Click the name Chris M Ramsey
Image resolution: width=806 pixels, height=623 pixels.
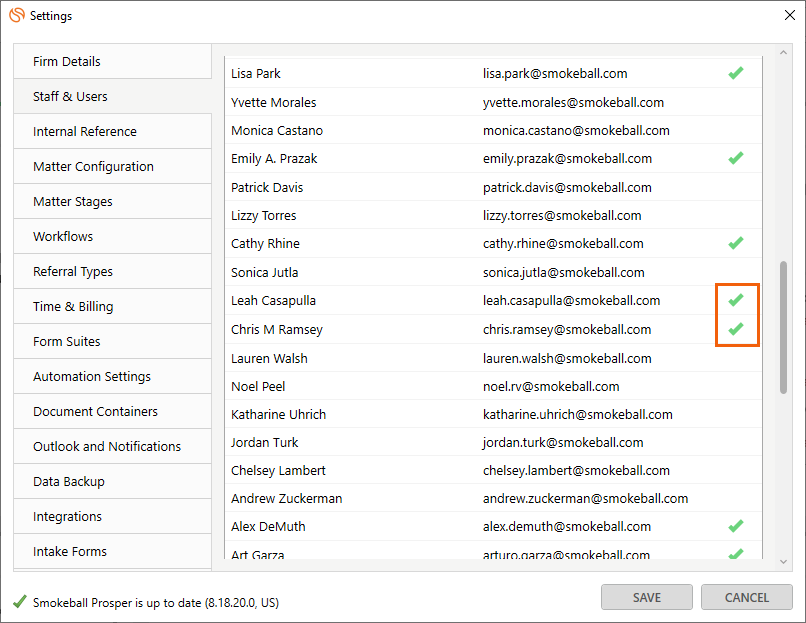pos(277,329)
